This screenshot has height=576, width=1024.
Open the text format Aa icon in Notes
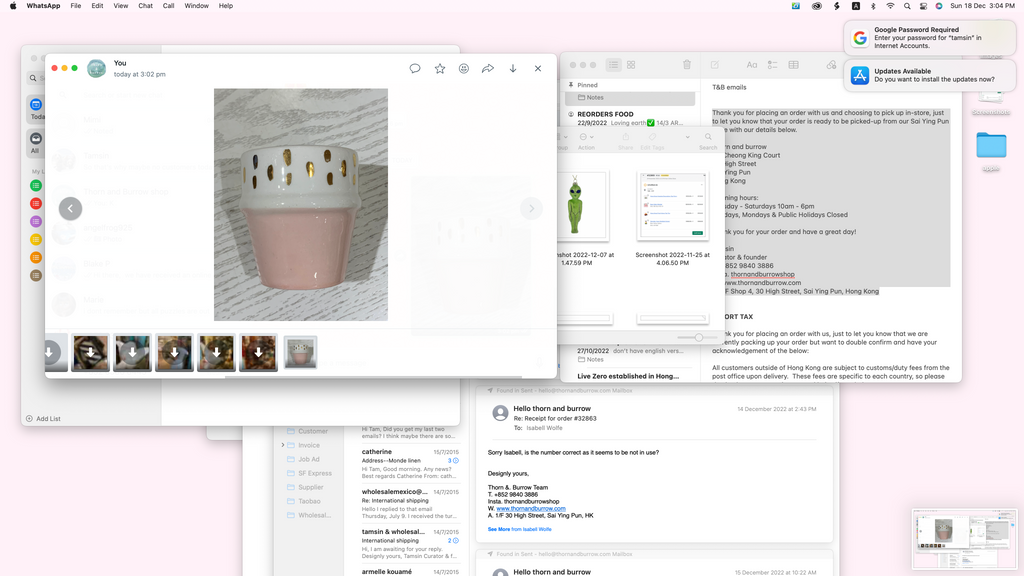point(752,65)
